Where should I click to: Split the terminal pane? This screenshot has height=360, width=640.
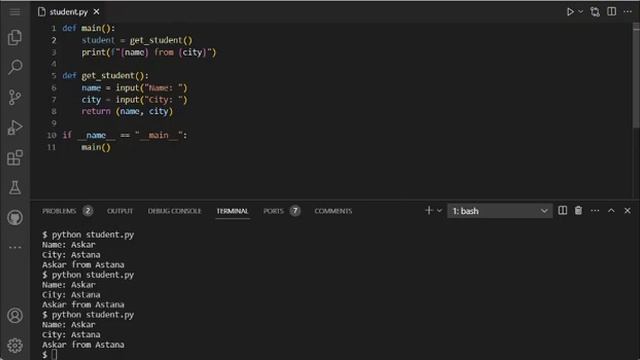pos(562,211)
